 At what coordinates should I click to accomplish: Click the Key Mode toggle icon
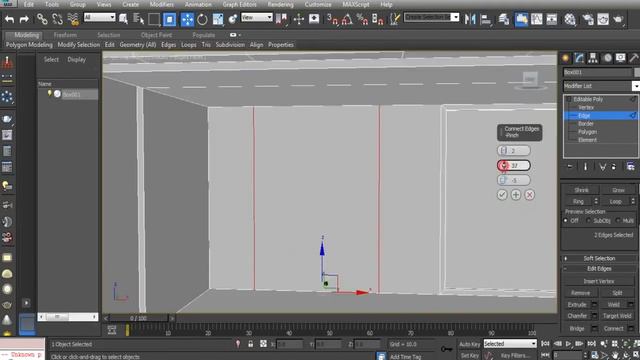(x=545, y=356)
